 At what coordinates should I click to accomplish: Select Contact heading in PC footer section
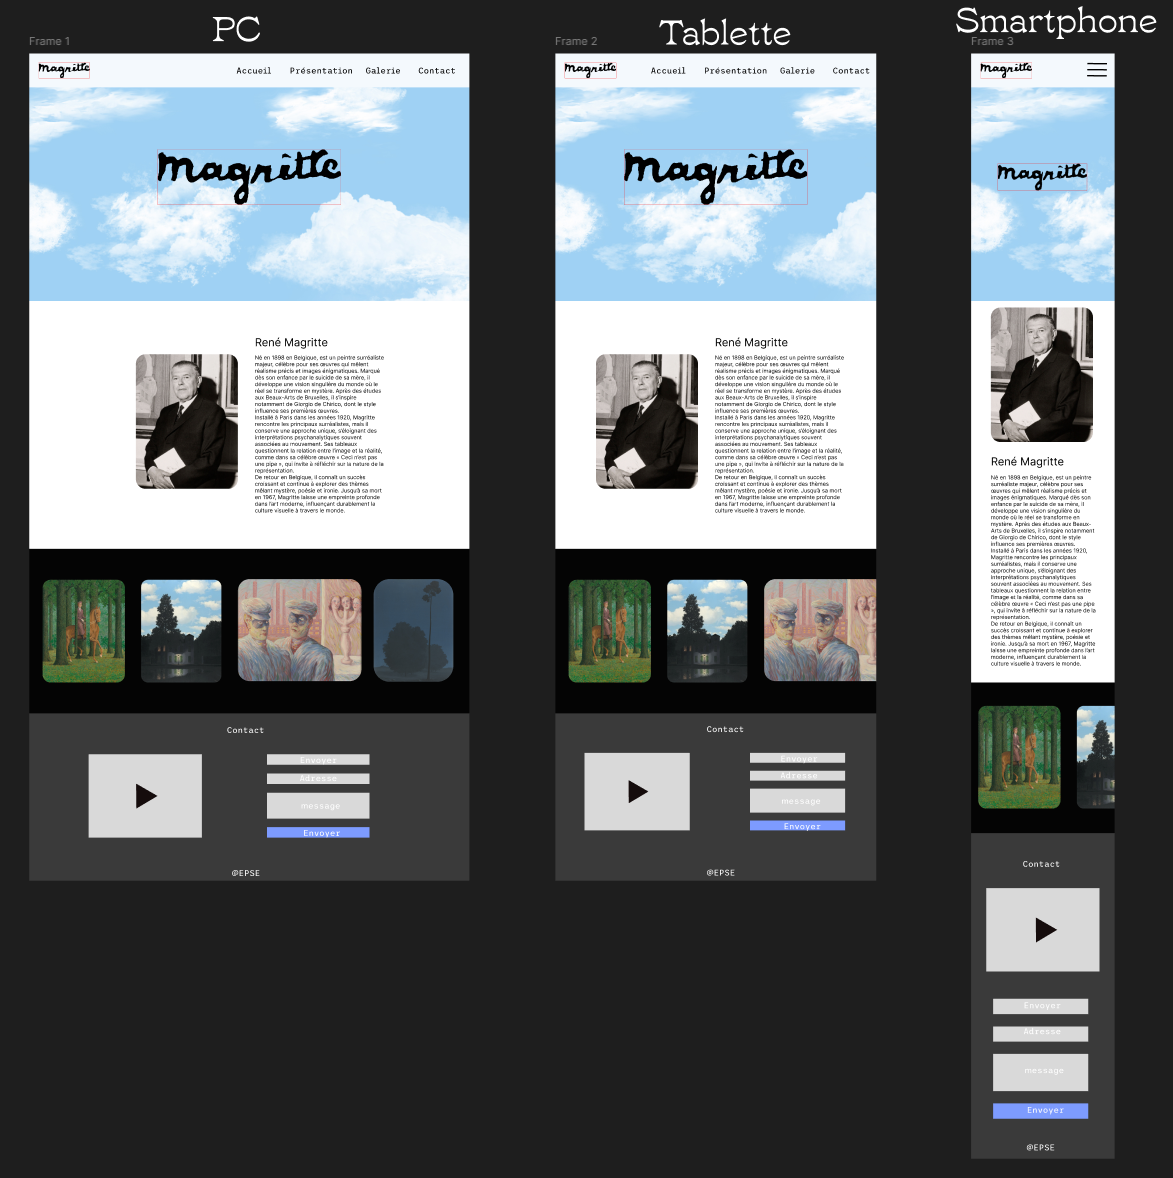coord(245,730)
